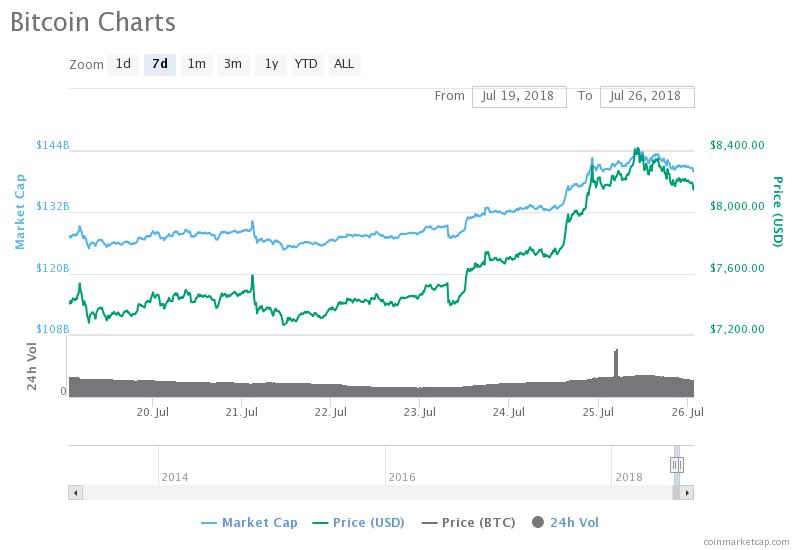Show ALL time range

tap(344, 64)
